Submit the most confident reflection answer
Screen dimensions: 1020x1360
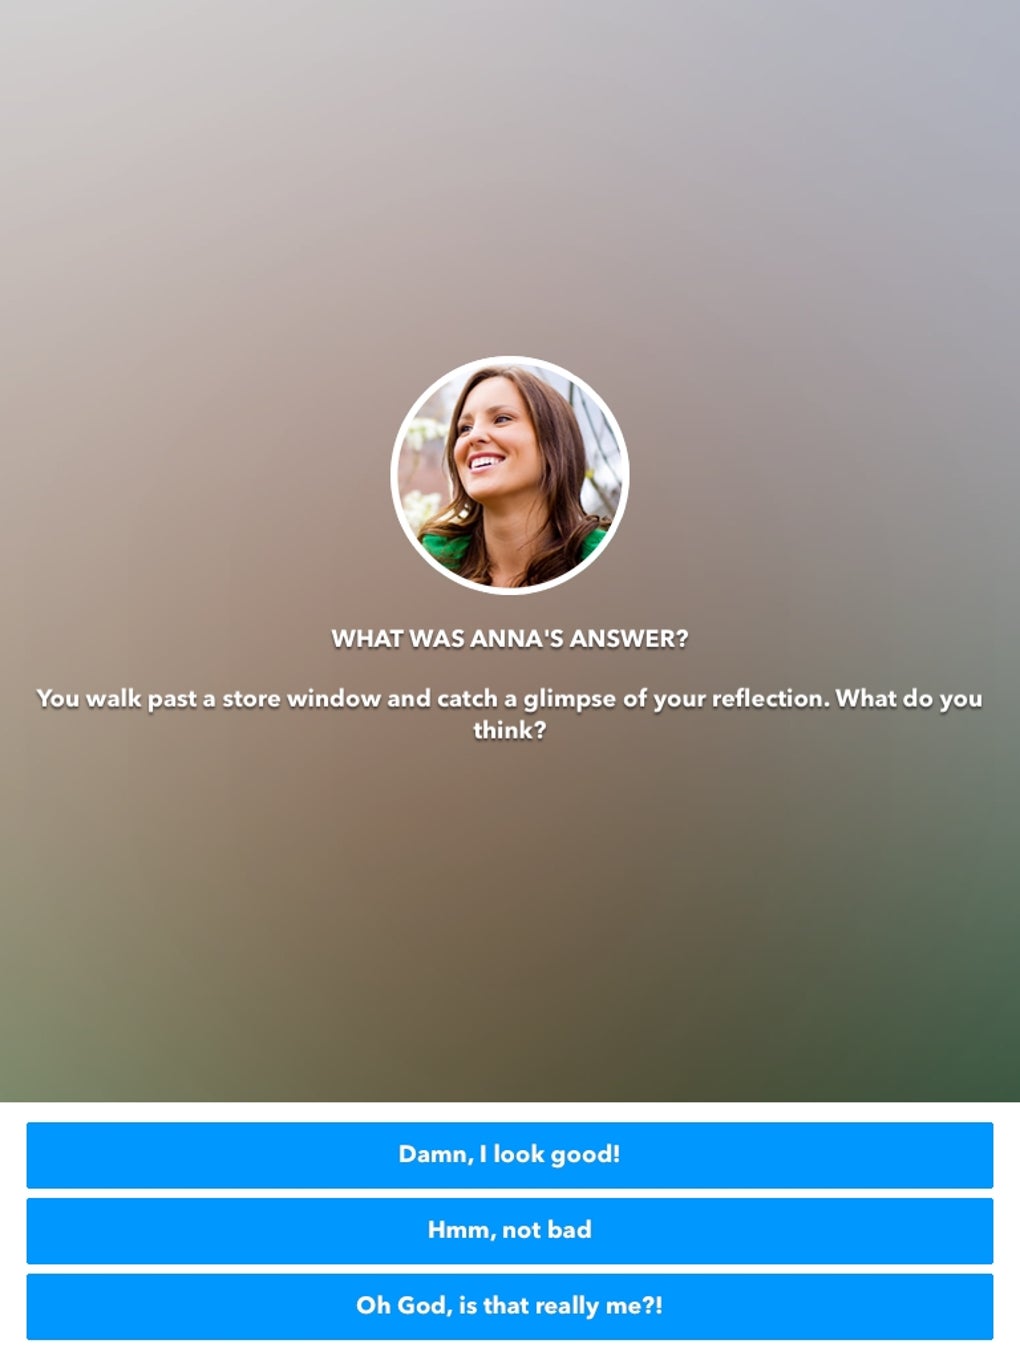pos(509,1155)
